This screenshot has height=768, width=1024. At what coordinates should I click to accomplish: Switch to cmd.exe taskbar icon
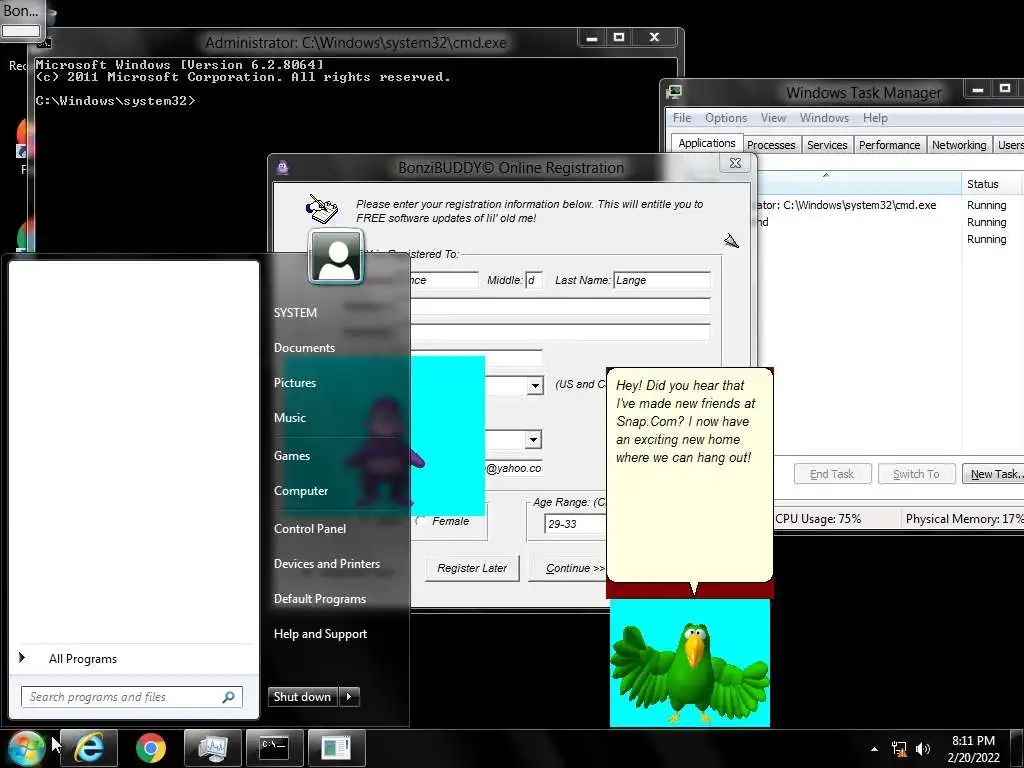point(274,748)
